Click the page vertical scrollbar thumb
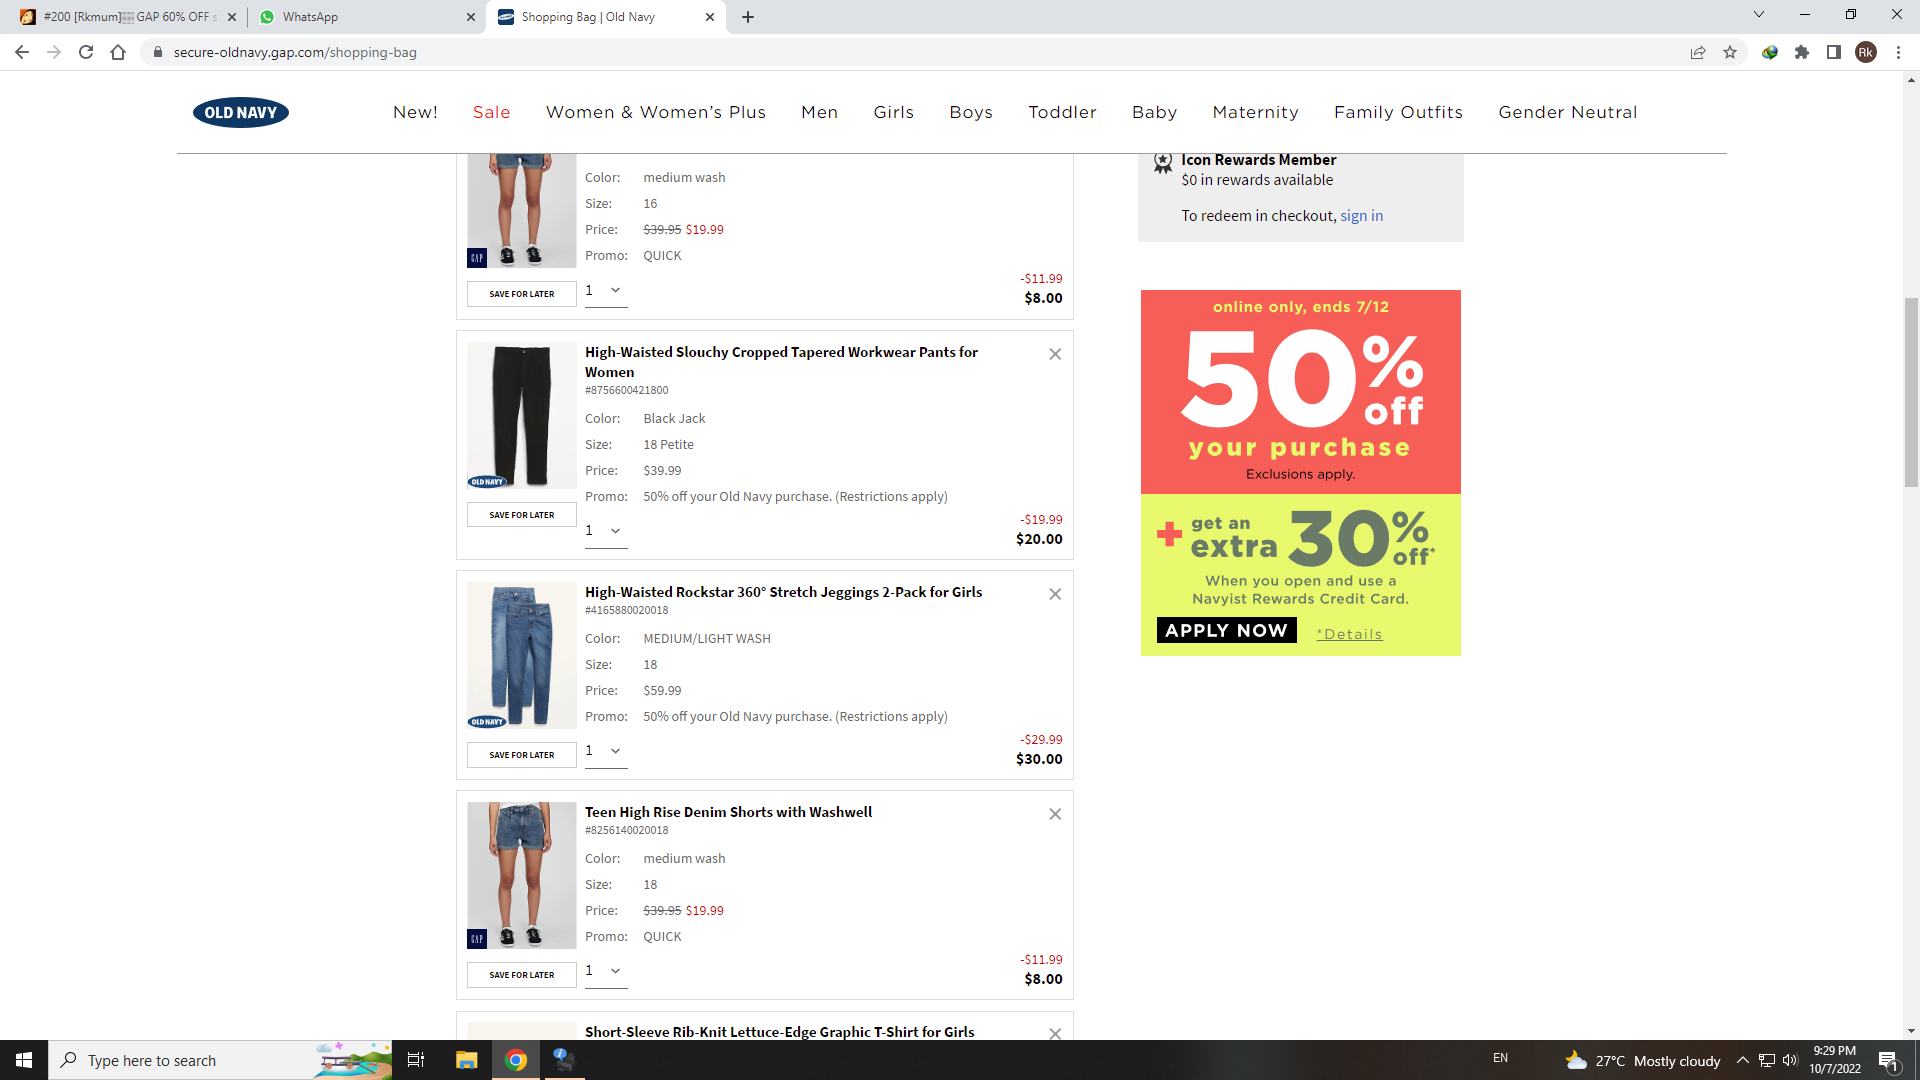The image size is (1920, 1080). point(1911,392)
